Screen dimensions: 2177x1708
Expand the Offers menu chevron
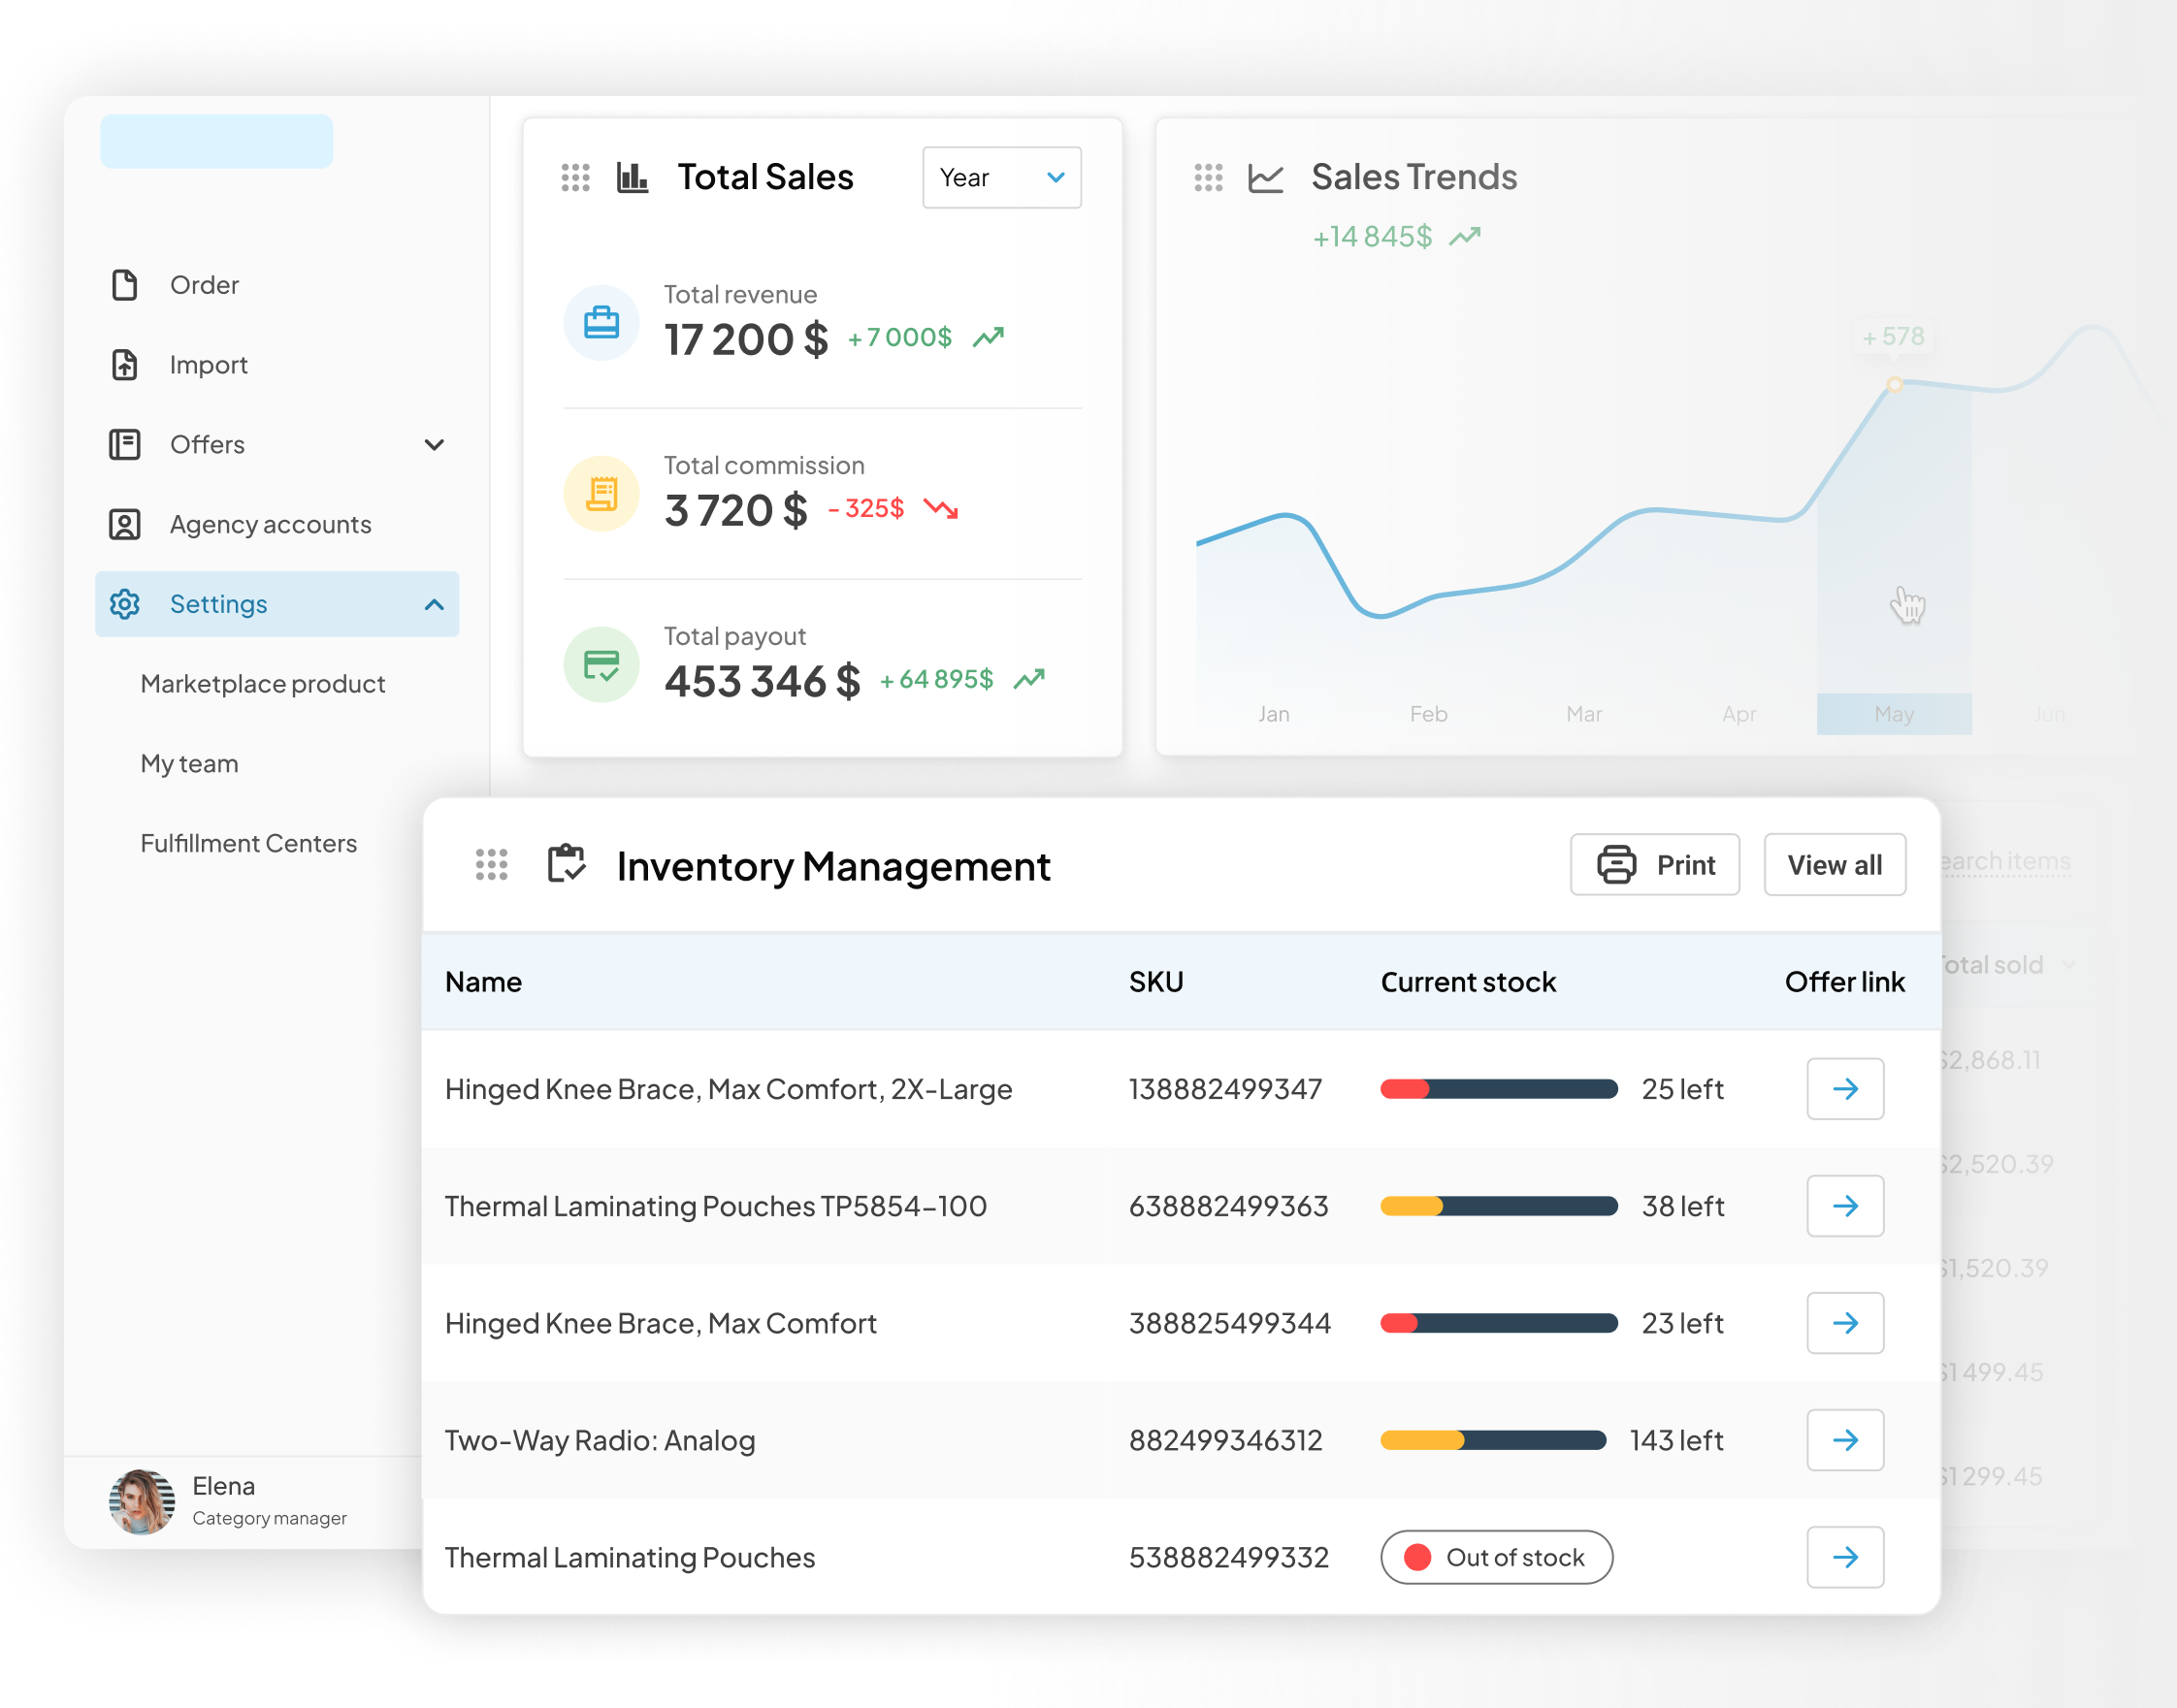(x=434, y=445)
